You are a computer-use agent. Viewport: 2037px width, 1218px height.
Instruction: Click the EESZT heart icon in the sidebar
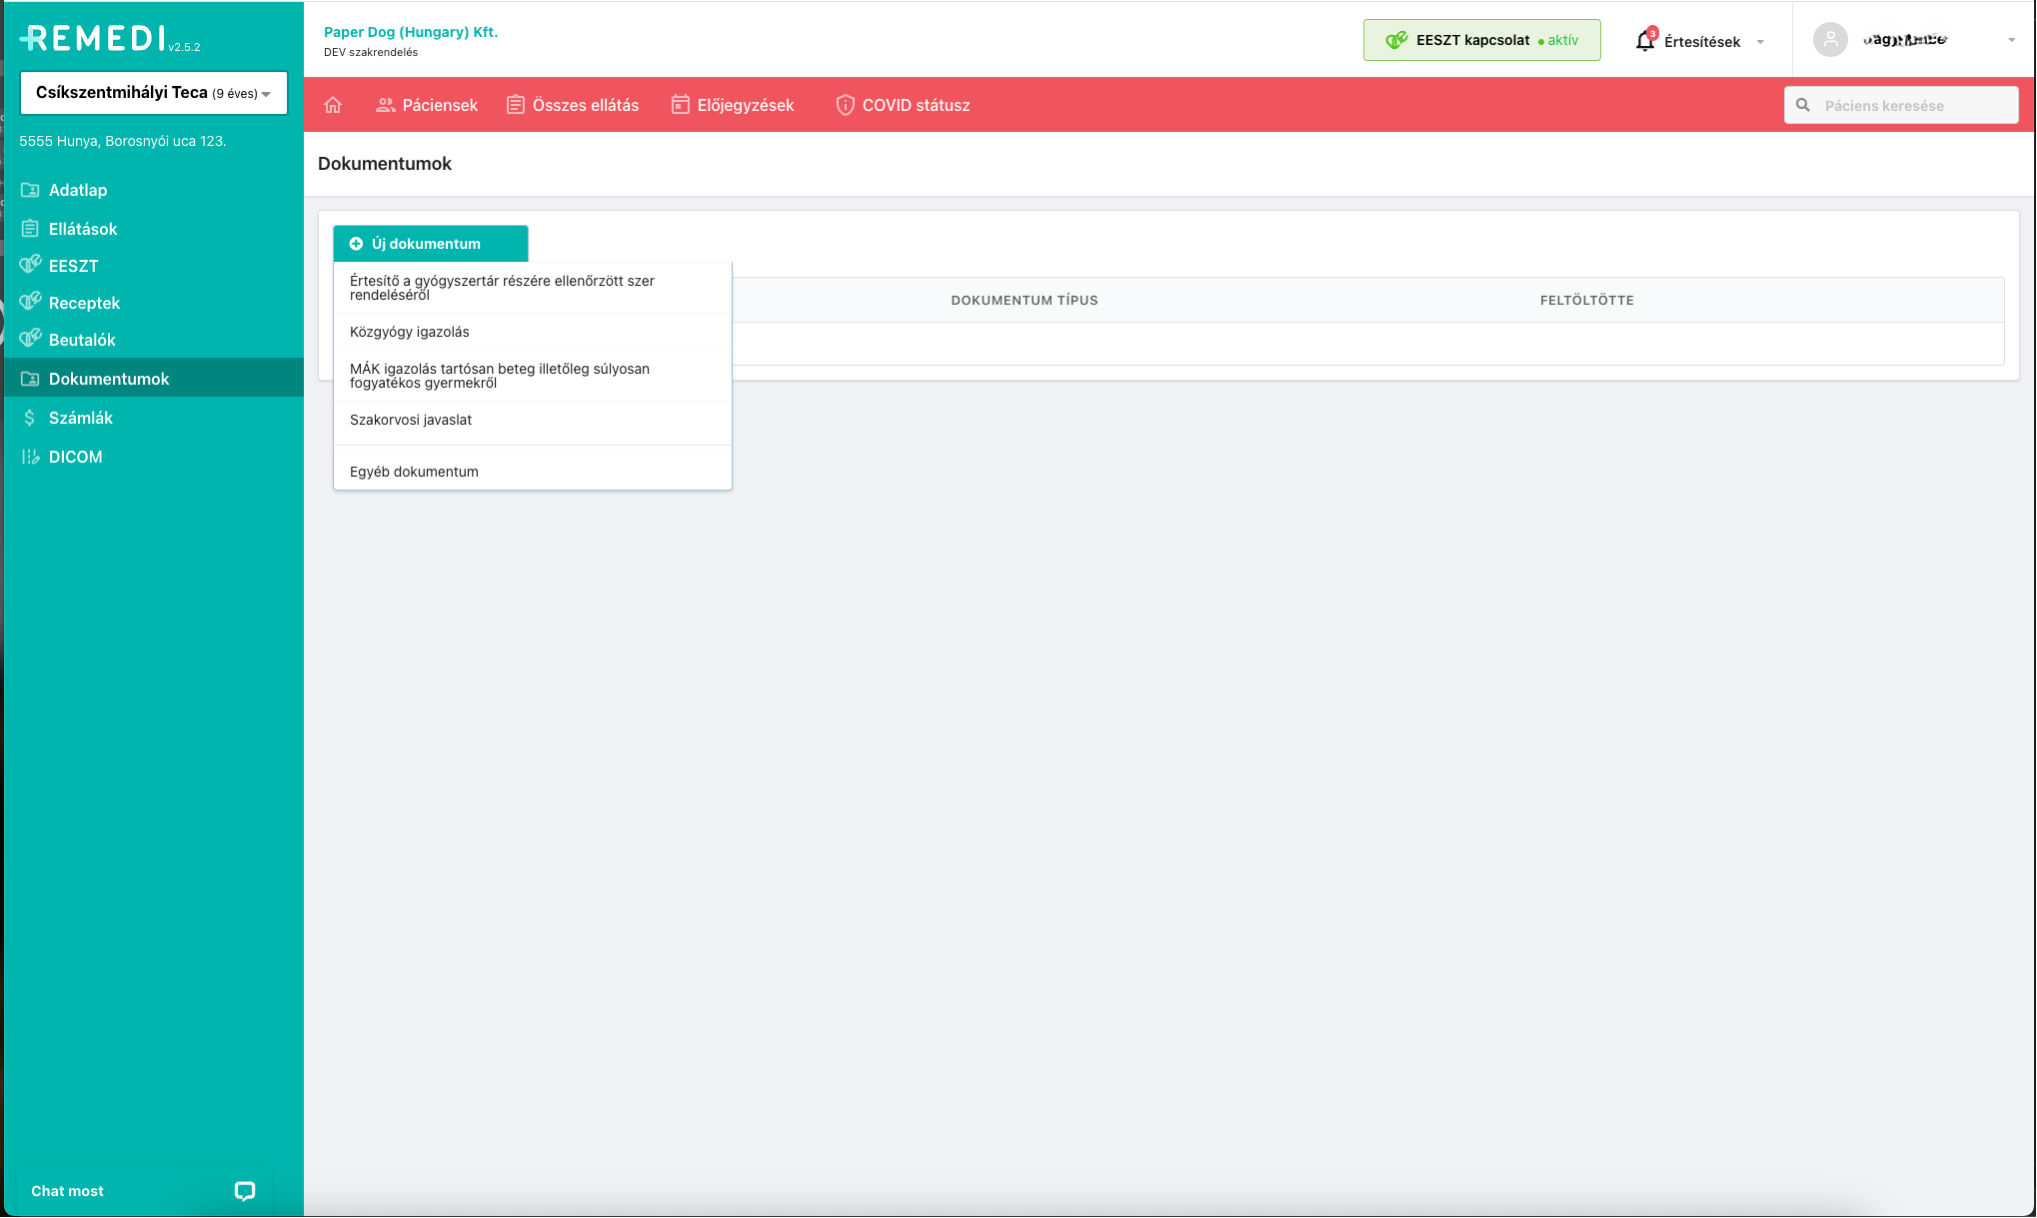[30, 265]
